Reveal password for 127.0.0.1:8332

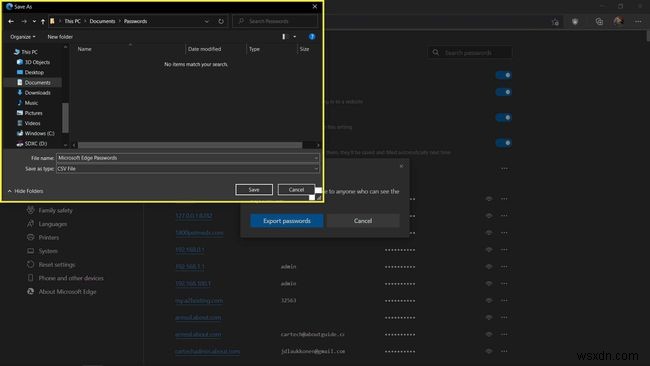(489, 216)
